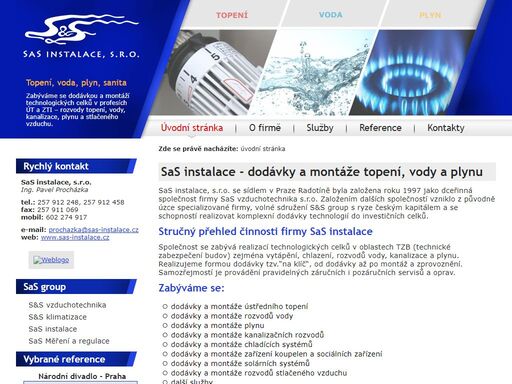Click list item dodávky a montáže ústředního topení
Screen dimensions: 512x384
coord(239,306)
